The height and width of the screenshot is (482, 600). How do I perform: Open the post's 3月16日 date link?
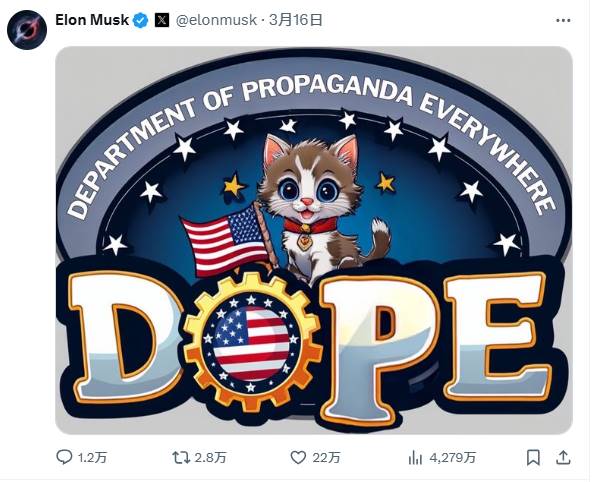[289, 20]
